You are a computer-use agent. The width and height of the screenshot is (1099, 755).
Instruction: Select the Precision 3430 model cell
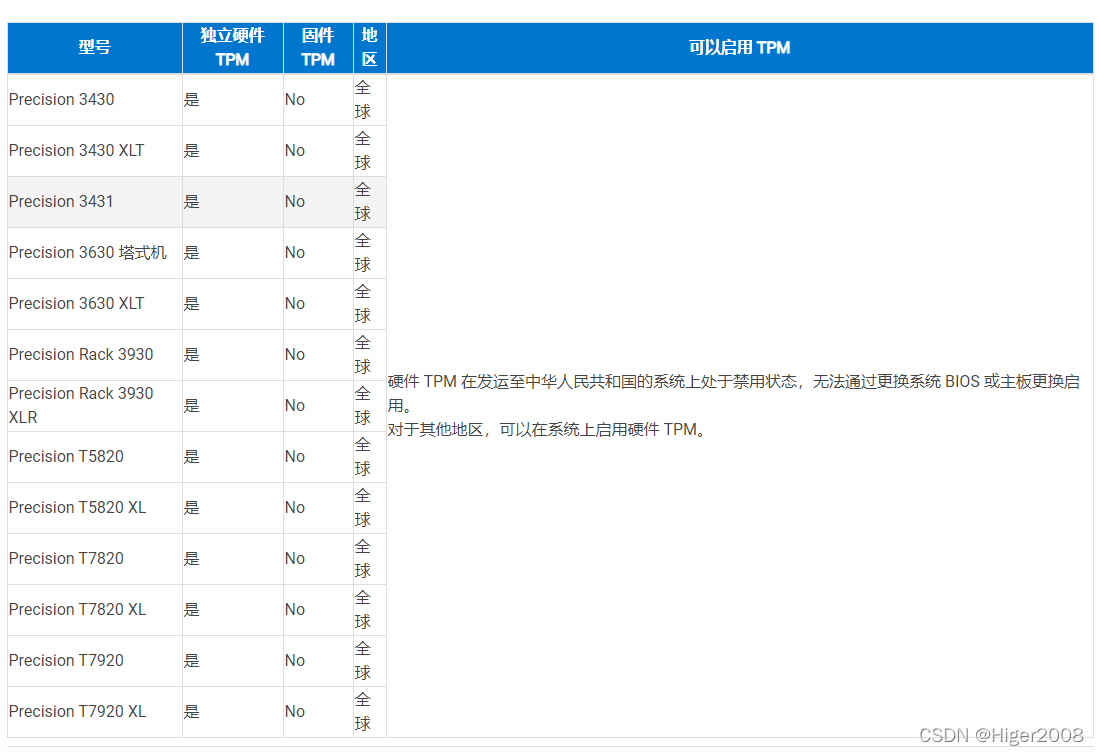click(x=95, y=100)
